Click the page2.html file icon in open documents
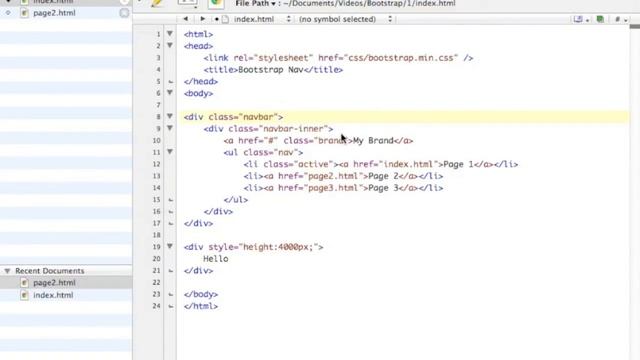Screen dimensions: 640x360 [24, 13]
